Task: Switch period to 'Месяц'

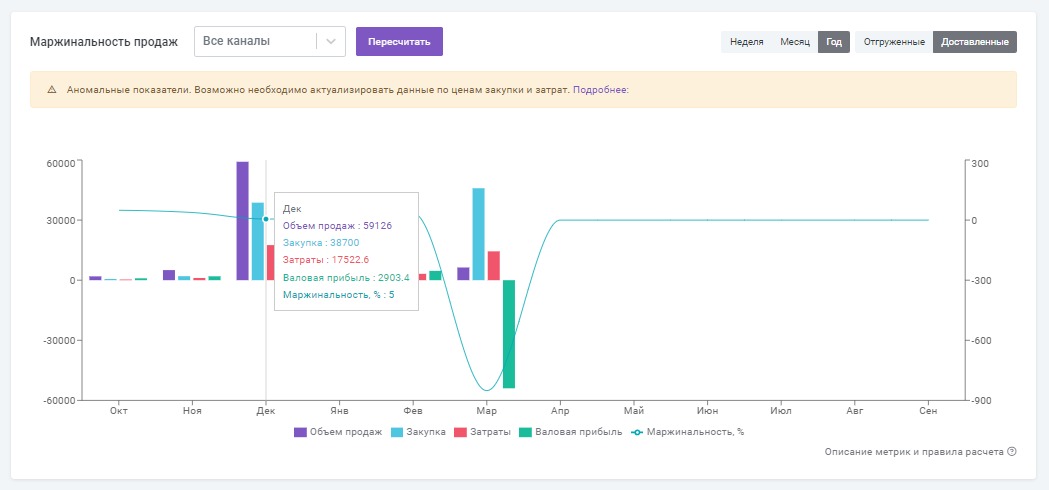Action: tap(795, 42)
